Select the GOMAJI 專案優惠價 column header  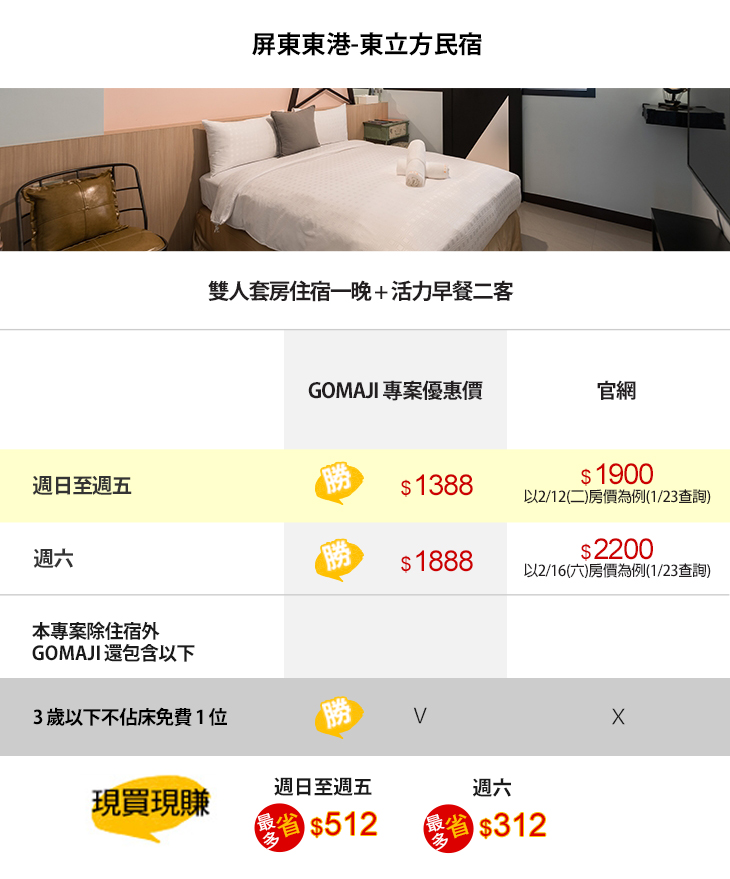pyautogui.click(x=395, y=391)
